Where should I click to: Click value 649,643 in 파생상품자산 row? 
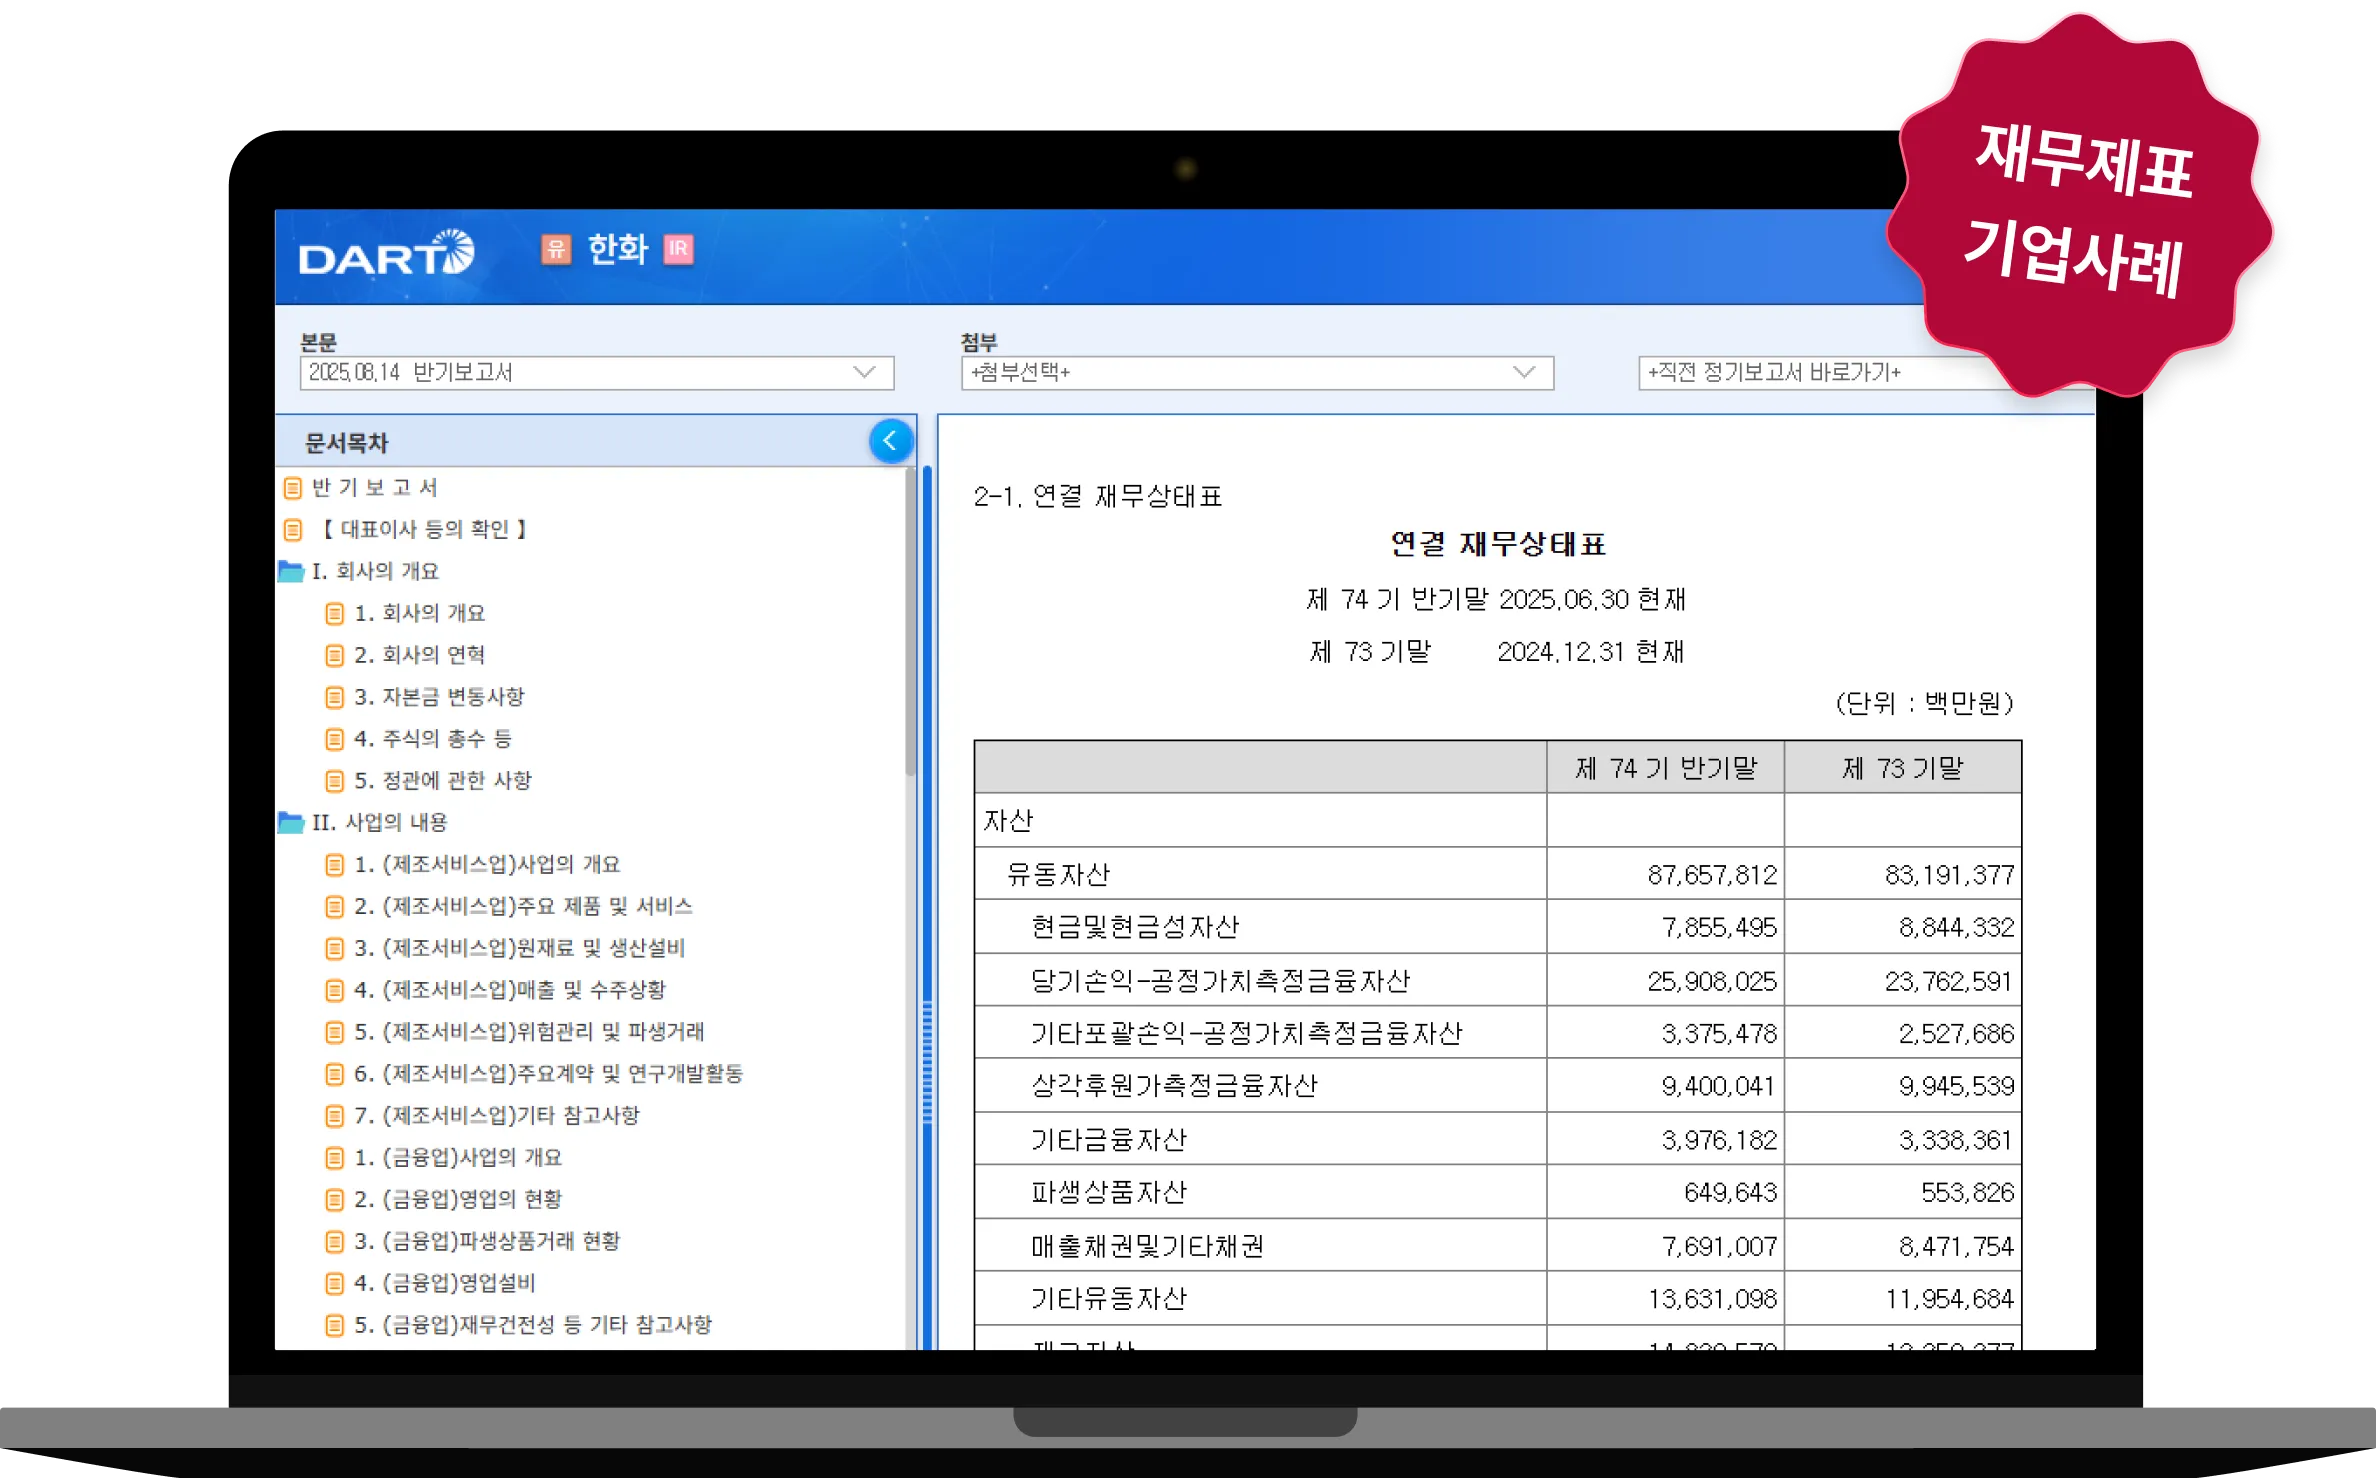[x=1730, y=1194]
